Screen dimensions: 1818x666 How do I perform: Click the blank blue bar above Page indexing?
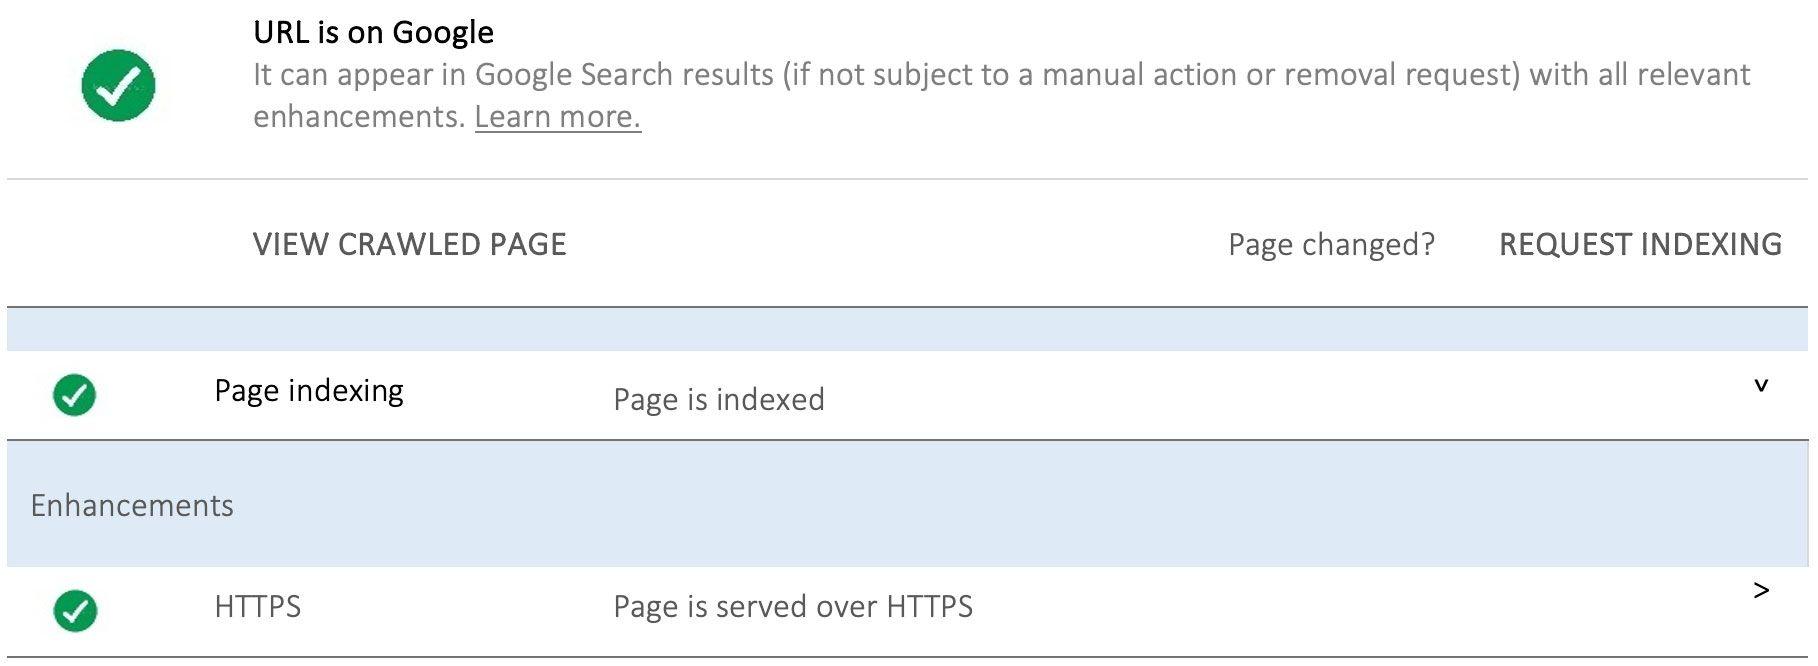pyautogui.click(x=907, y=329)
